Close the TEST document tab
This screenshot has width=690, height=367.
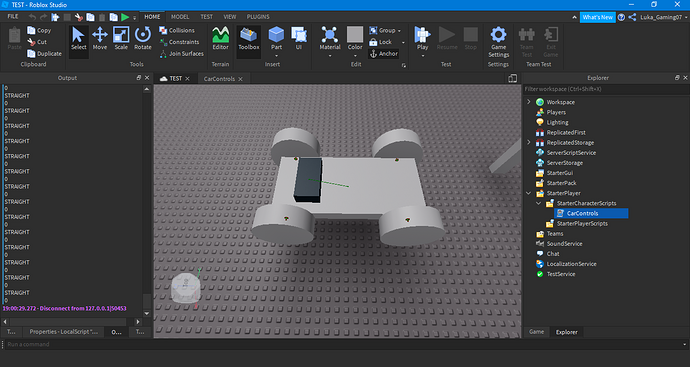187,79
